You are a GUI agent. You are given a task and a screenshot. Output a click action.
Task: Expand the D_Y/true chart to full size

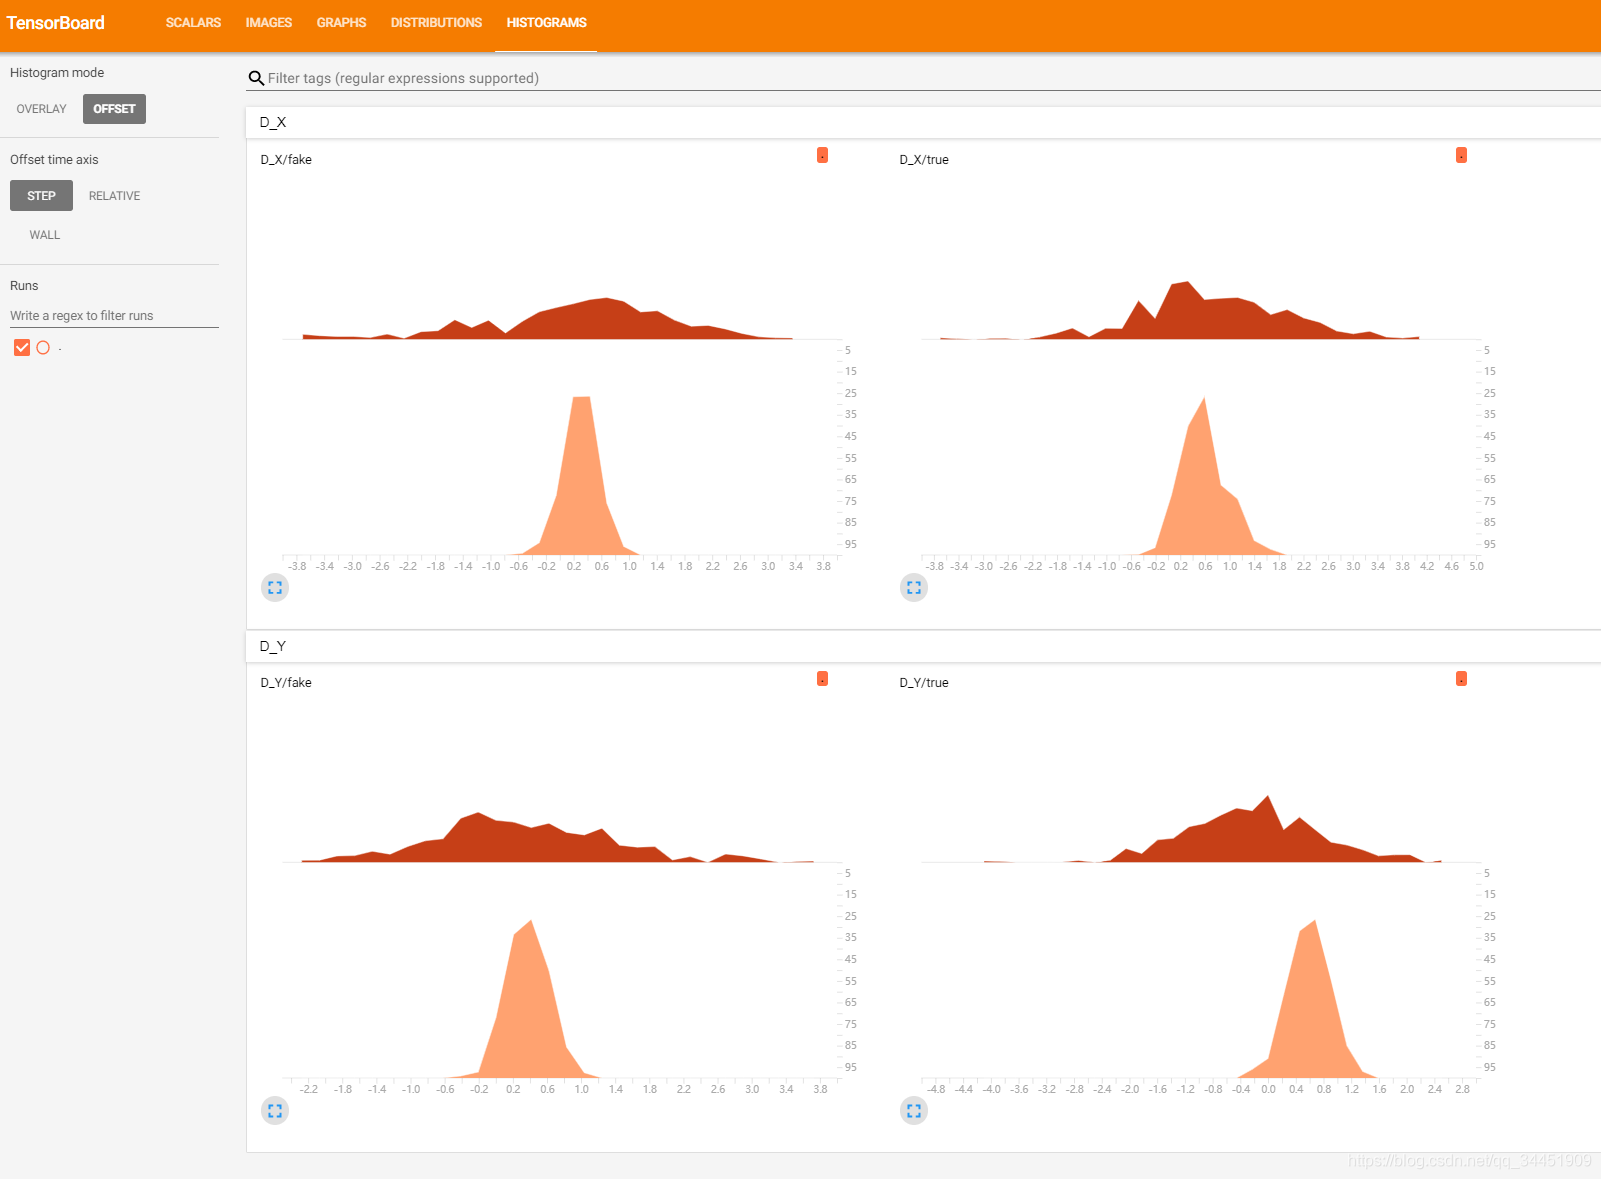tap(914, 1111)
